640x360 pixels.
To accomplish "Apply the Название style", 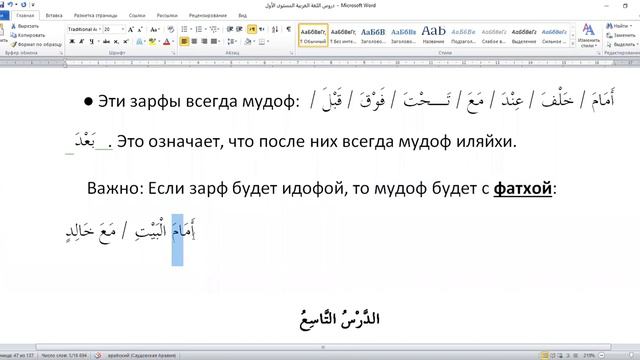I will [433, 35].
